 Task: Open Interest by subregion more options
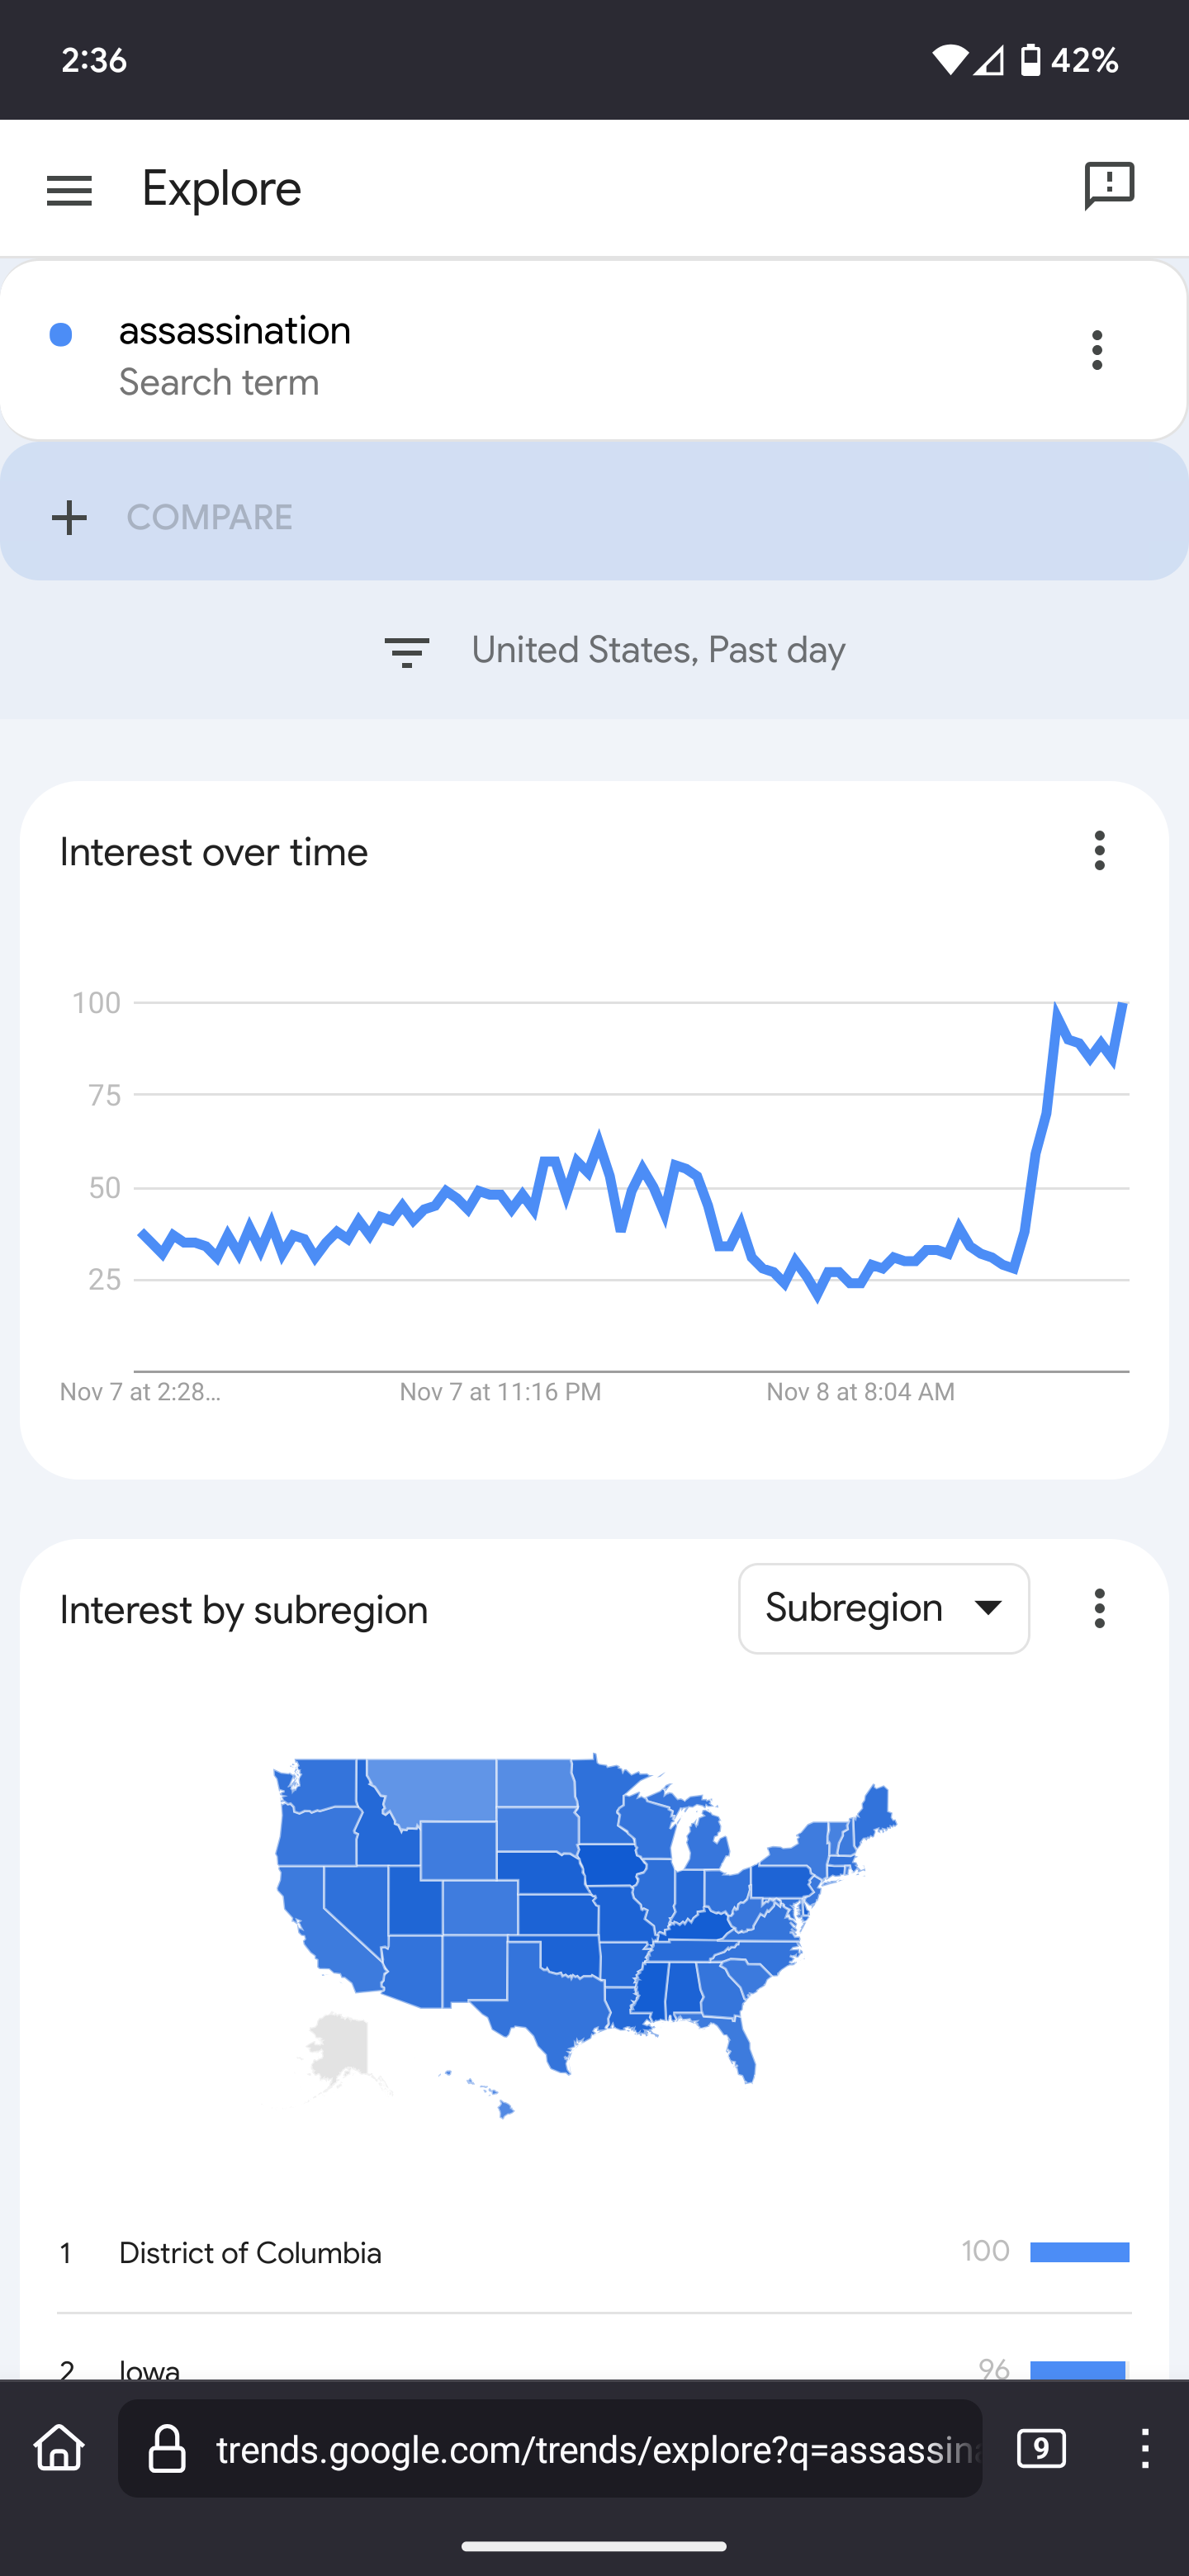pos(1099,1609)
